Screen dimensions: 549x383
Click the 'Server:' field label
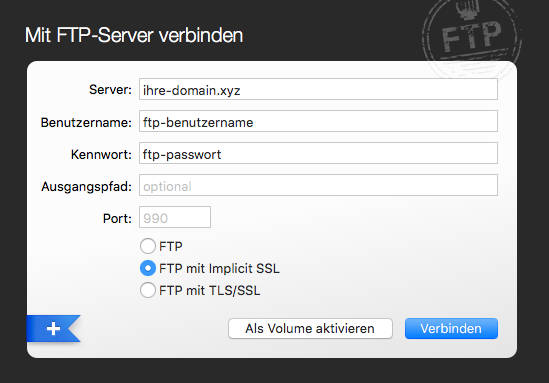[110, 90]
